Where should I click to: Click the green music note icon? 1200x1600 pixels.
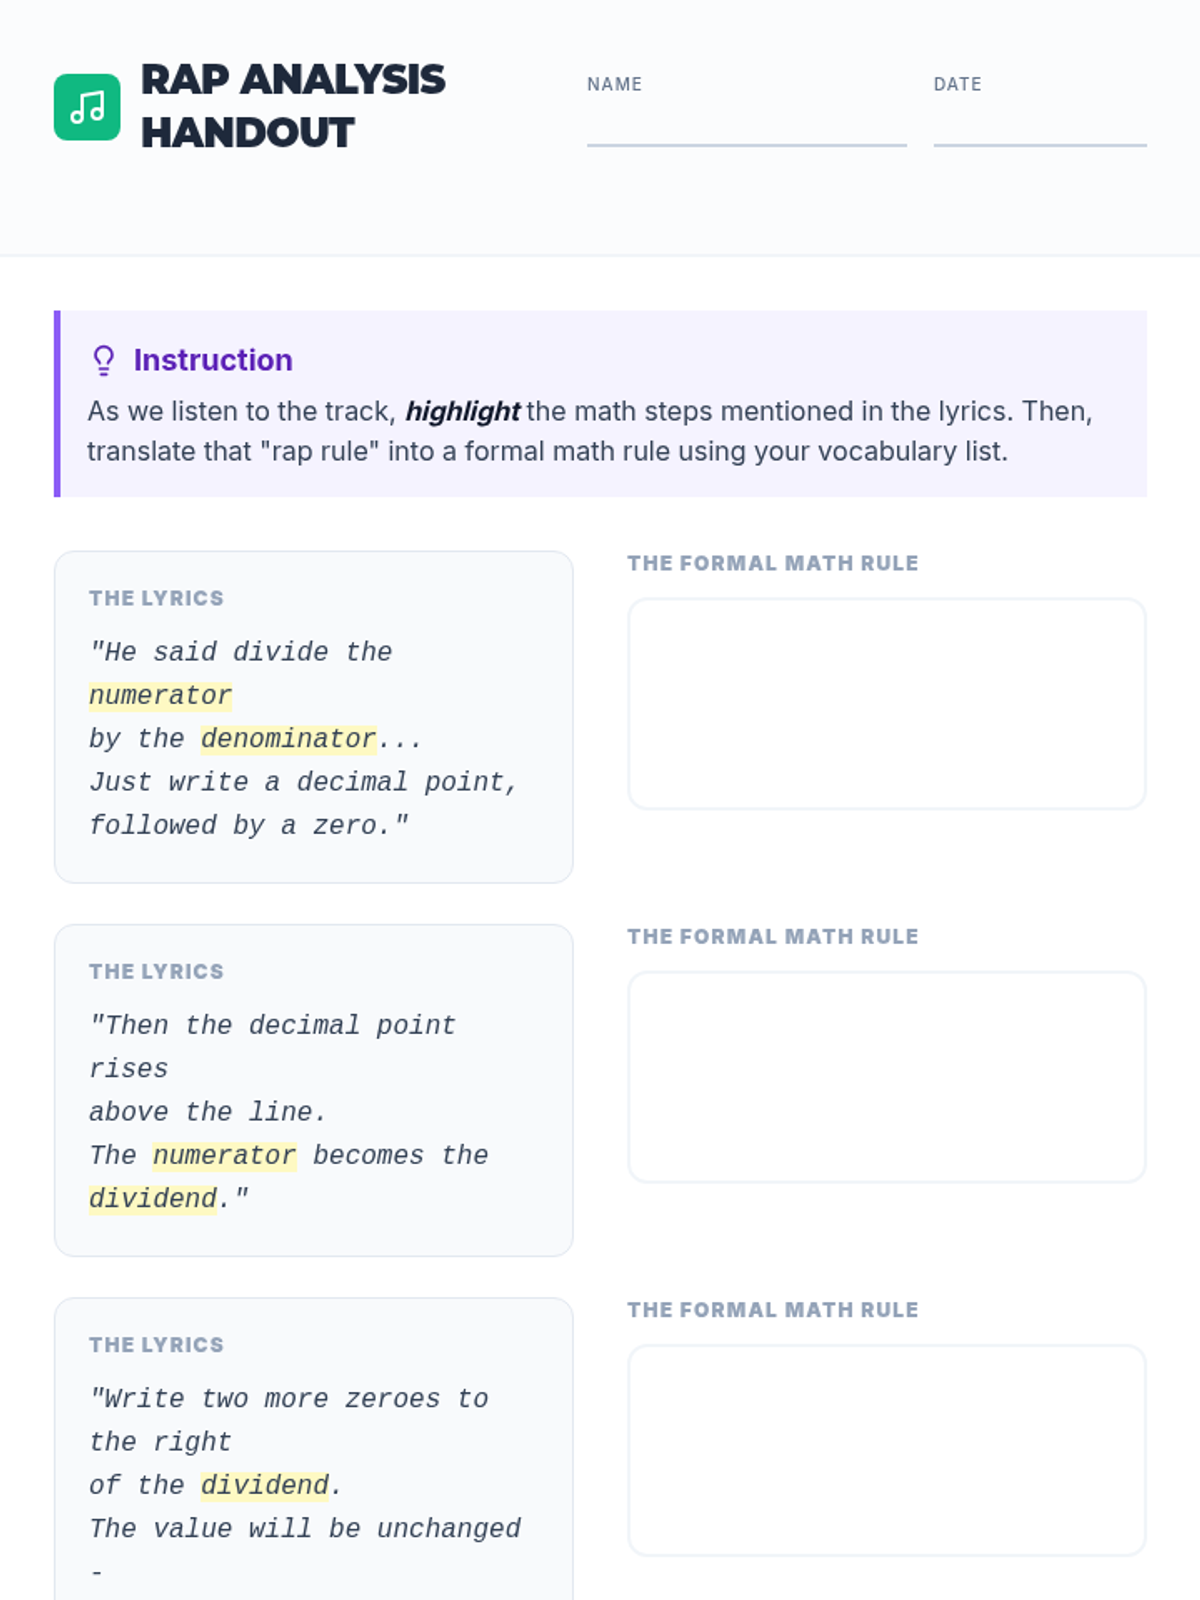[x=87, y=107]
